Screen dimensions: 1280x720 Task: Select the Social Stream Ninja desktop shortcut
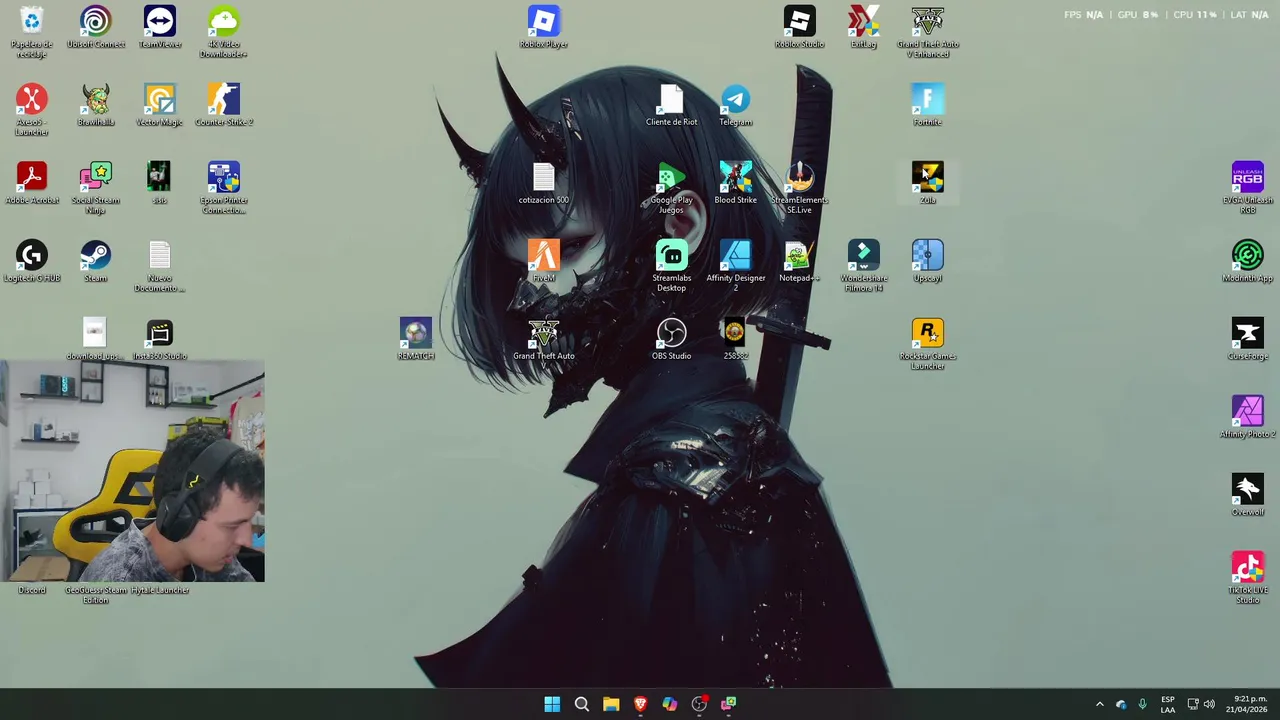pyautogui.click(x=96, y=188)
